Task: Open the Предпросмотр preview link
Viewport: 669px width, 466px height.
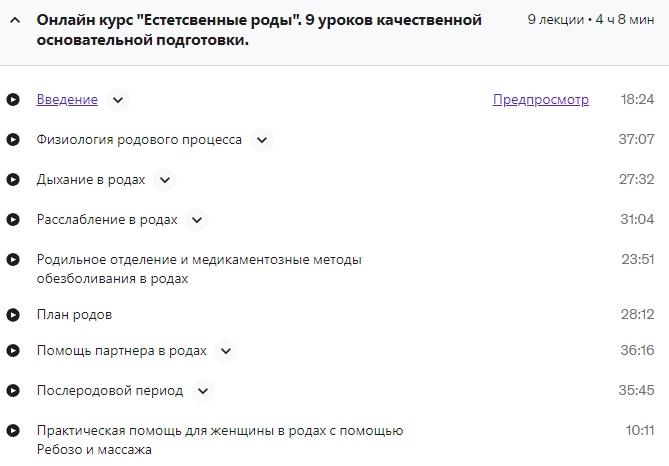Action: (541, 100)
